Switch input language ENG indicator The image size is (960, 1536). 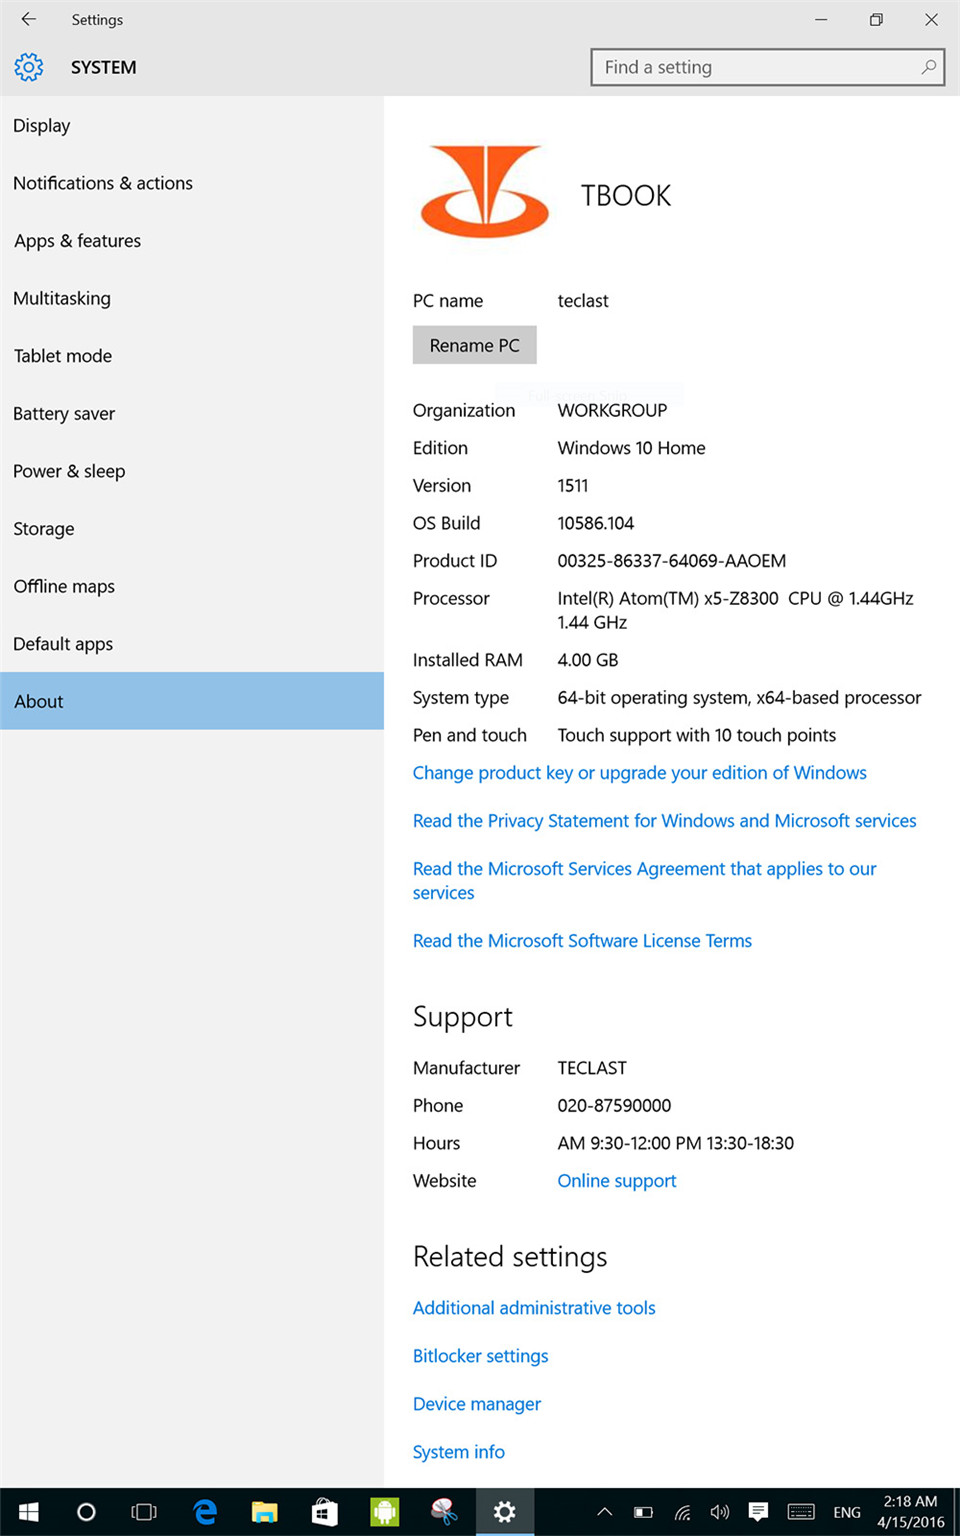847,1513
